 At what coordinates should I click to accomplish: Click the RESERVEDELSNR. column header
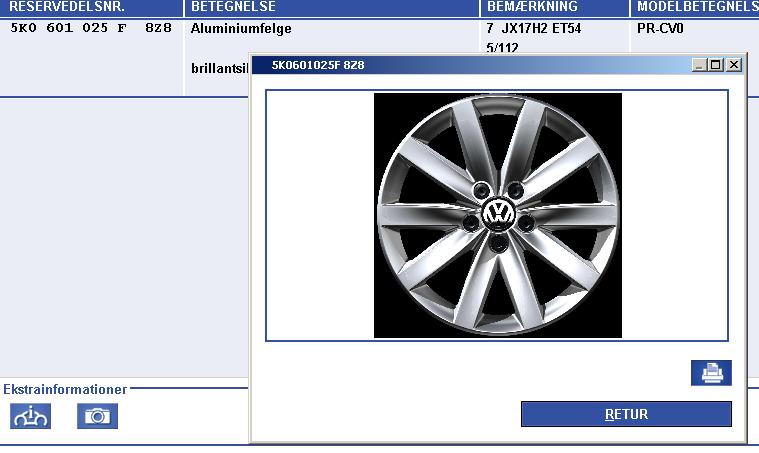[x=66, y=7]
